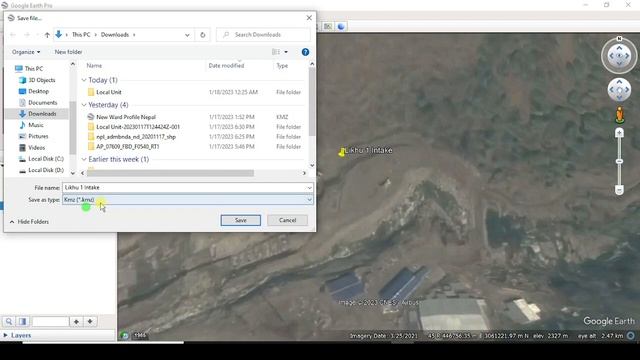Click Downloads in the address breadcrumb
Viewport: 640px width, 360px height.
point(115,35)
